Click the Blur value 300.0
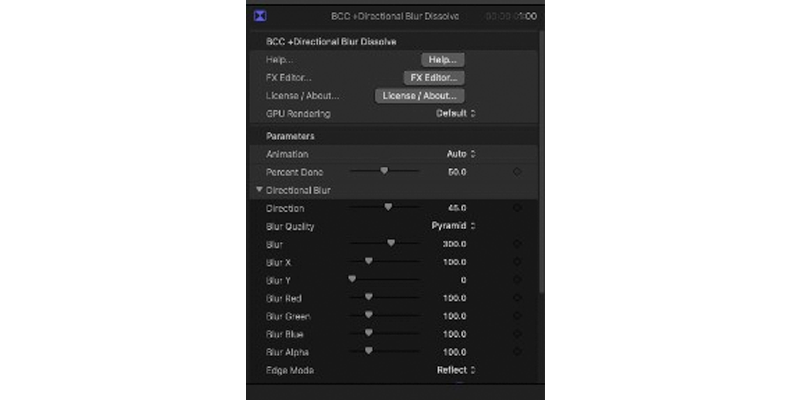 point(455,244)
